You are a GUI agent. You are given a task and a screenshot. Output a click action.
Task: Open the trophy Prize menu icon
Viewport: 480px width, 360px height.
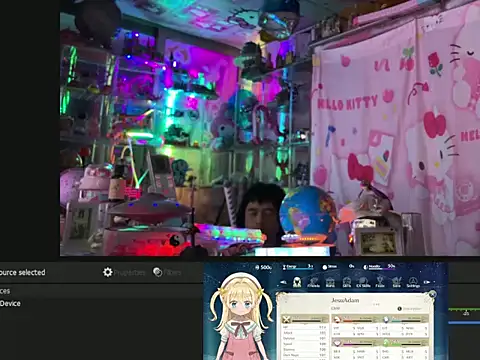(380, 283)
